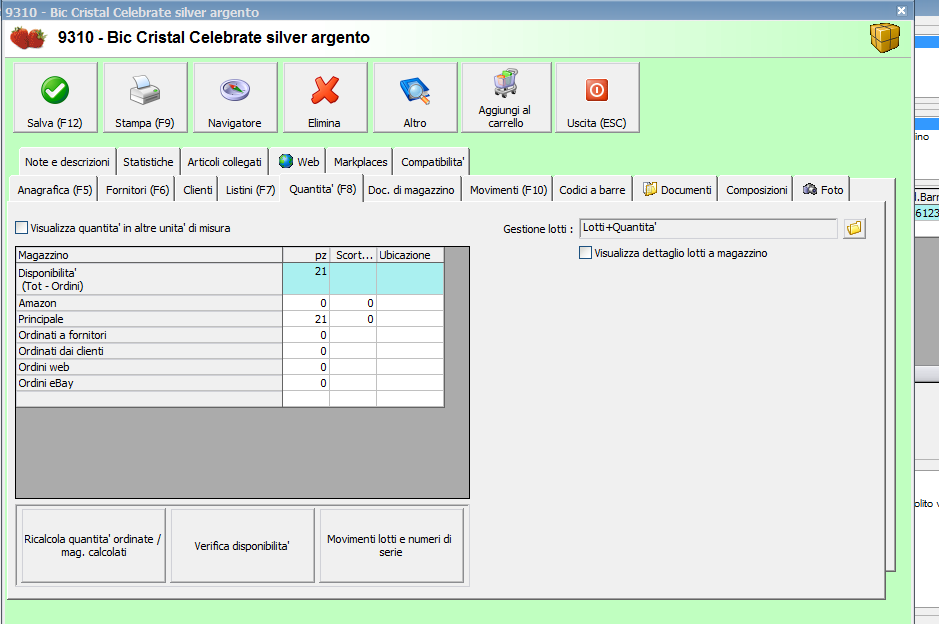Click the Disponibilita' pz cell showing 21
Screen dimensions: 939x624
[x=306, y=279]
